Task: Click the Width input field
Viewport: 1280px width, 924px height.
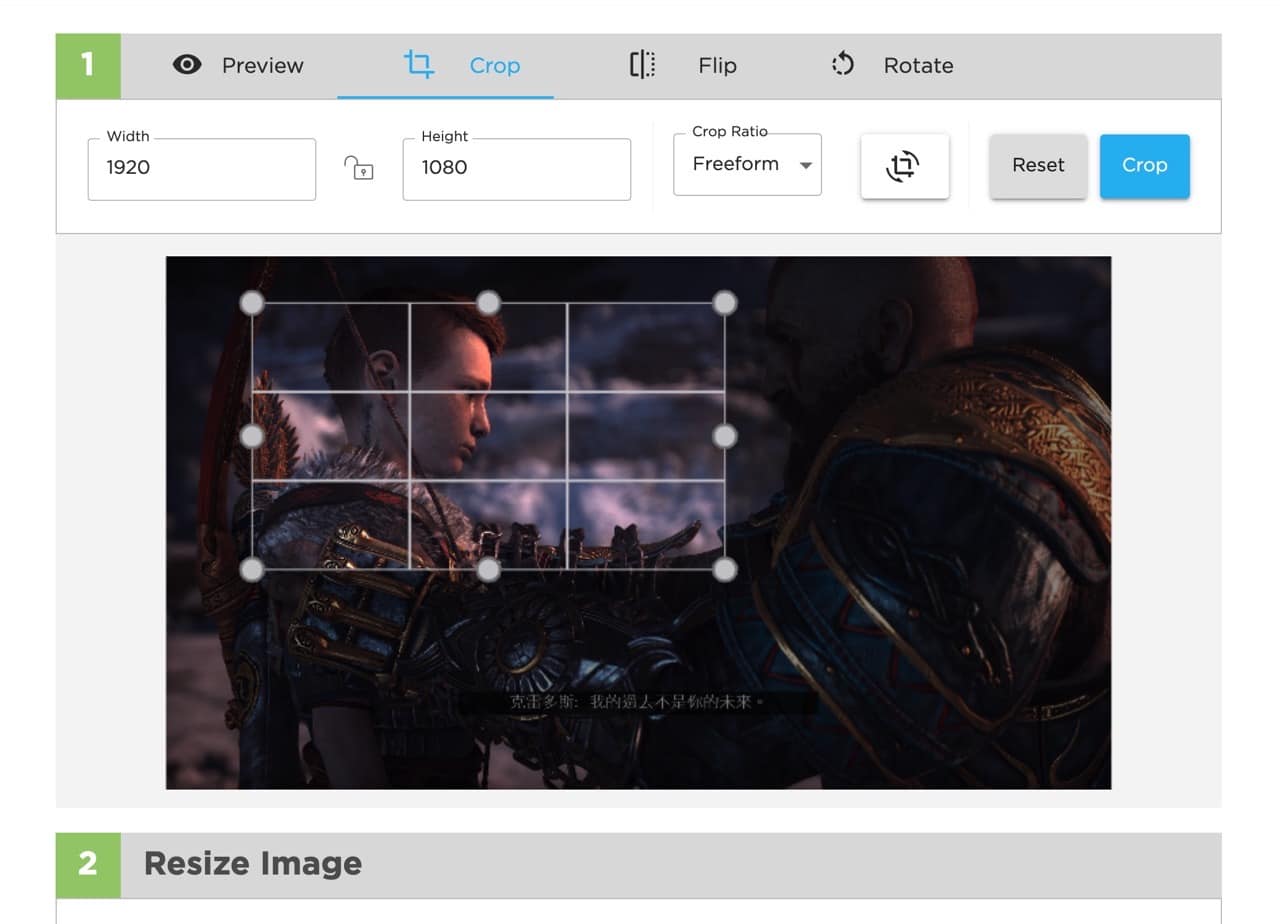Action: click(202, 169)
